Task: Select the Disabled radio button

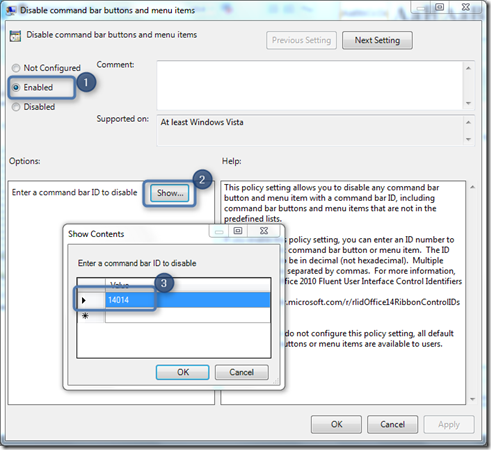Action: (x=16, y=107)
